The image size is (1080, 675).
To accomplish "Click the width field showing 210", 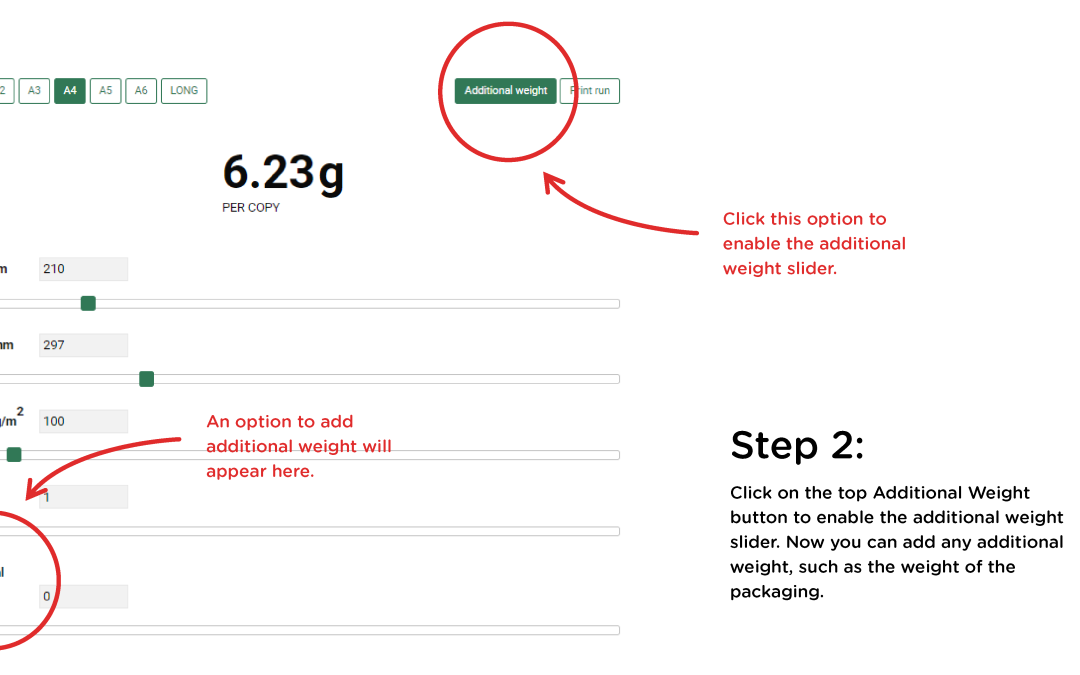I will [83, 269].
